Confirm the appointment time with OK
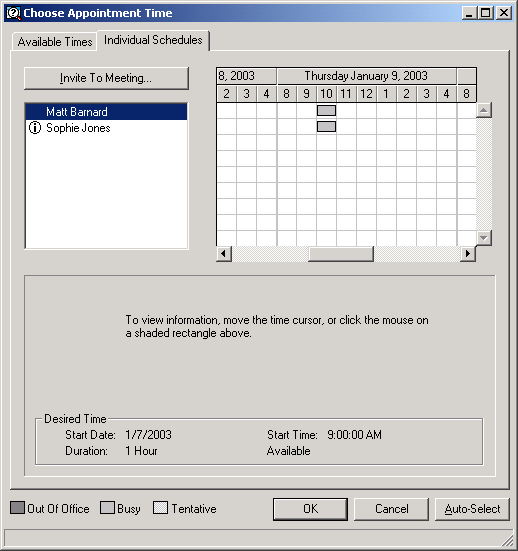 coord(310,509)
